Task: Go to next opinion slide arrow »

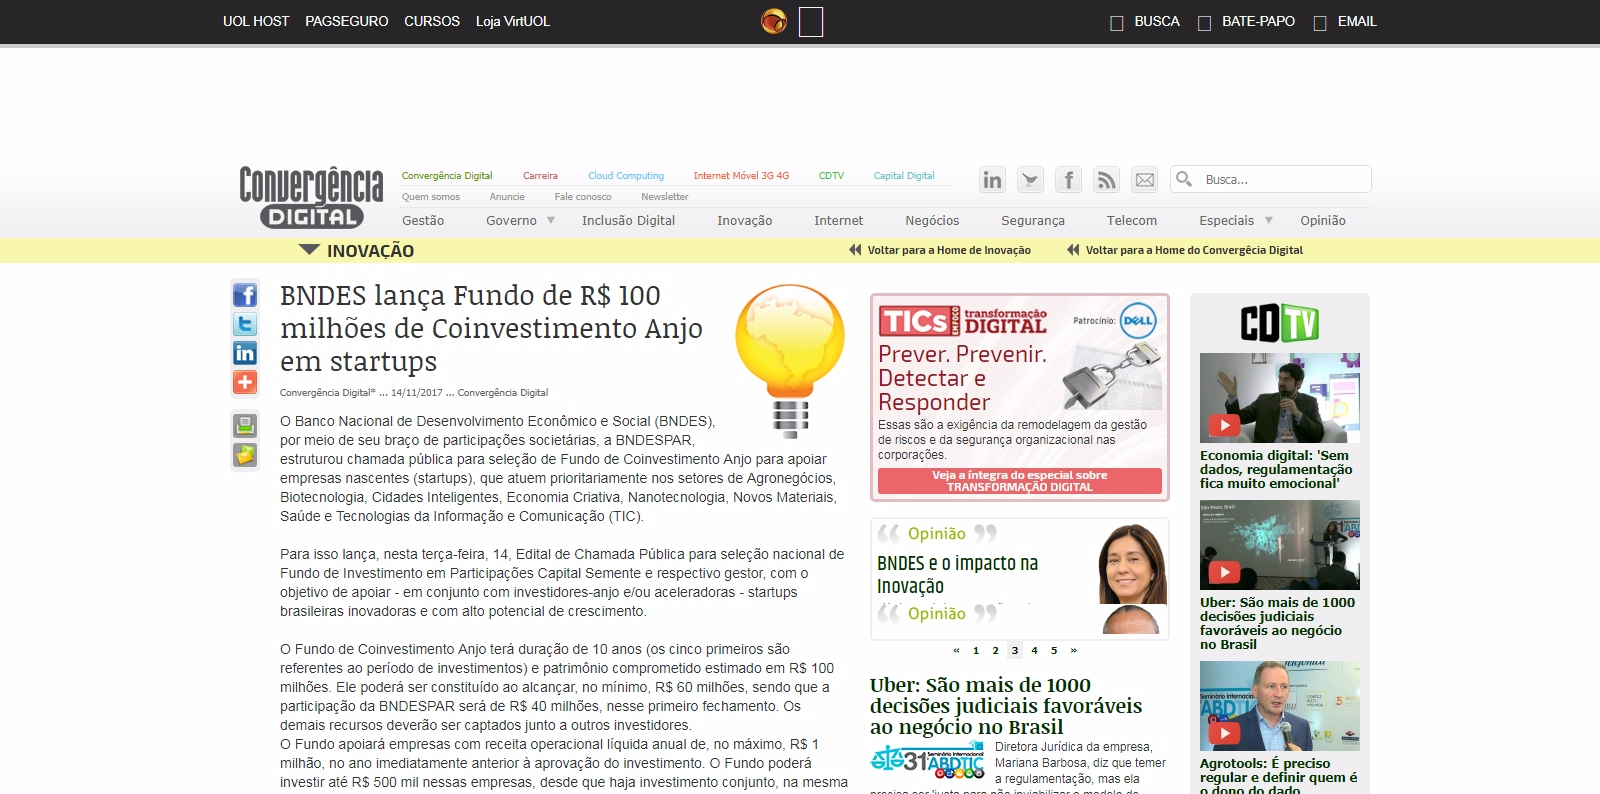Action: click(x=1074, y=650)
